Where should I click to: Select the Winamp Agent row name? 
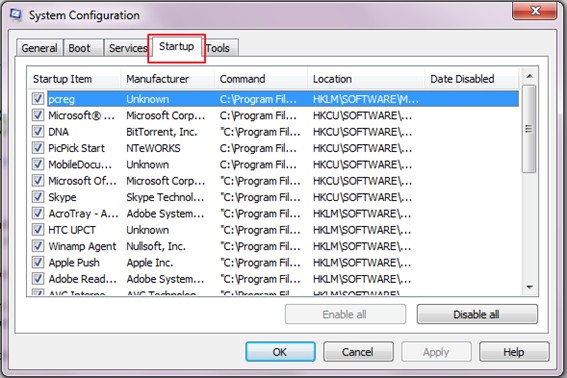pyautogui.click(x=82, y=246)
